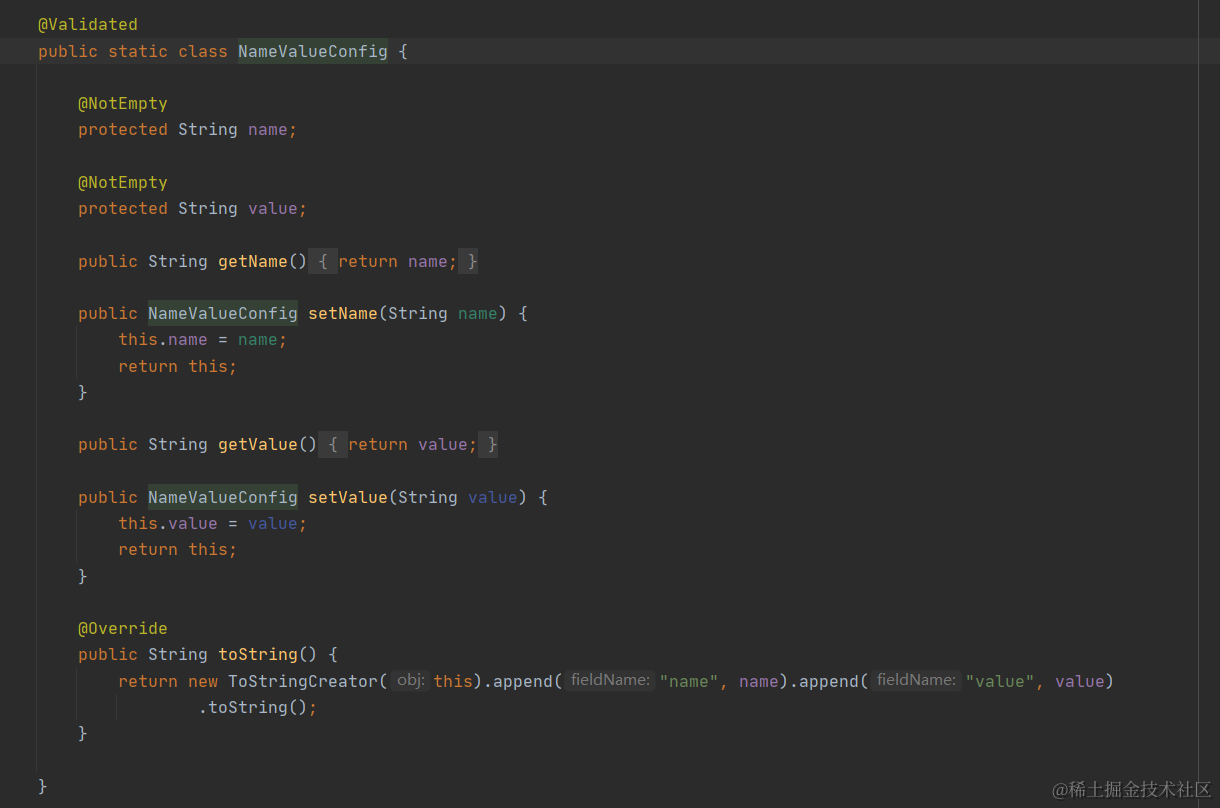Click the fieldName hint before "value"
This screenshot has width=1220, height=808.
[x=916, y=680]
